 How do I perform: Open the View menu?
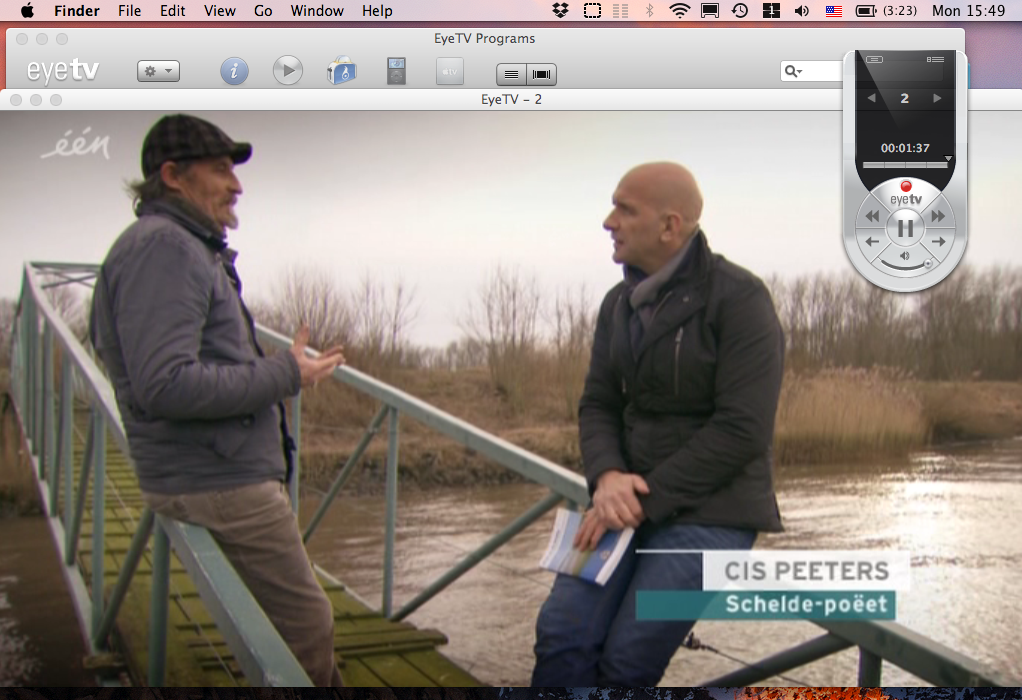pyautogui.click(x=220, y=10)
